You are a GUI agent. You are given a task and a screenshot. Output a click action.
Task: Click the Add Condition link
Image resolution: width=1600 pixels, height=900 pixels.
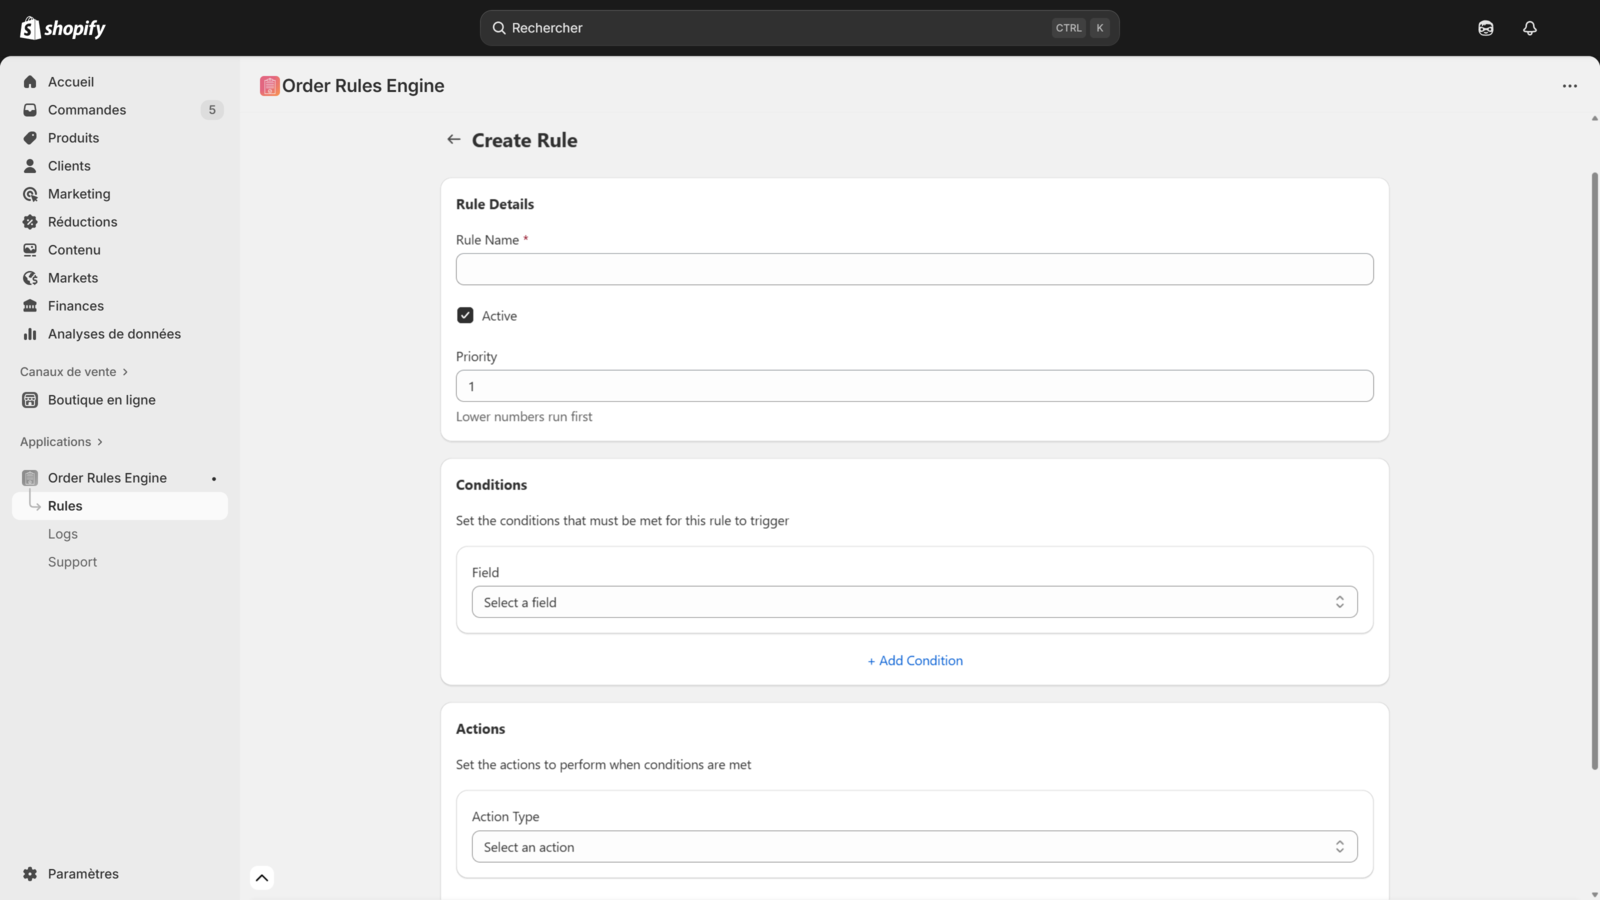[914, 660]
